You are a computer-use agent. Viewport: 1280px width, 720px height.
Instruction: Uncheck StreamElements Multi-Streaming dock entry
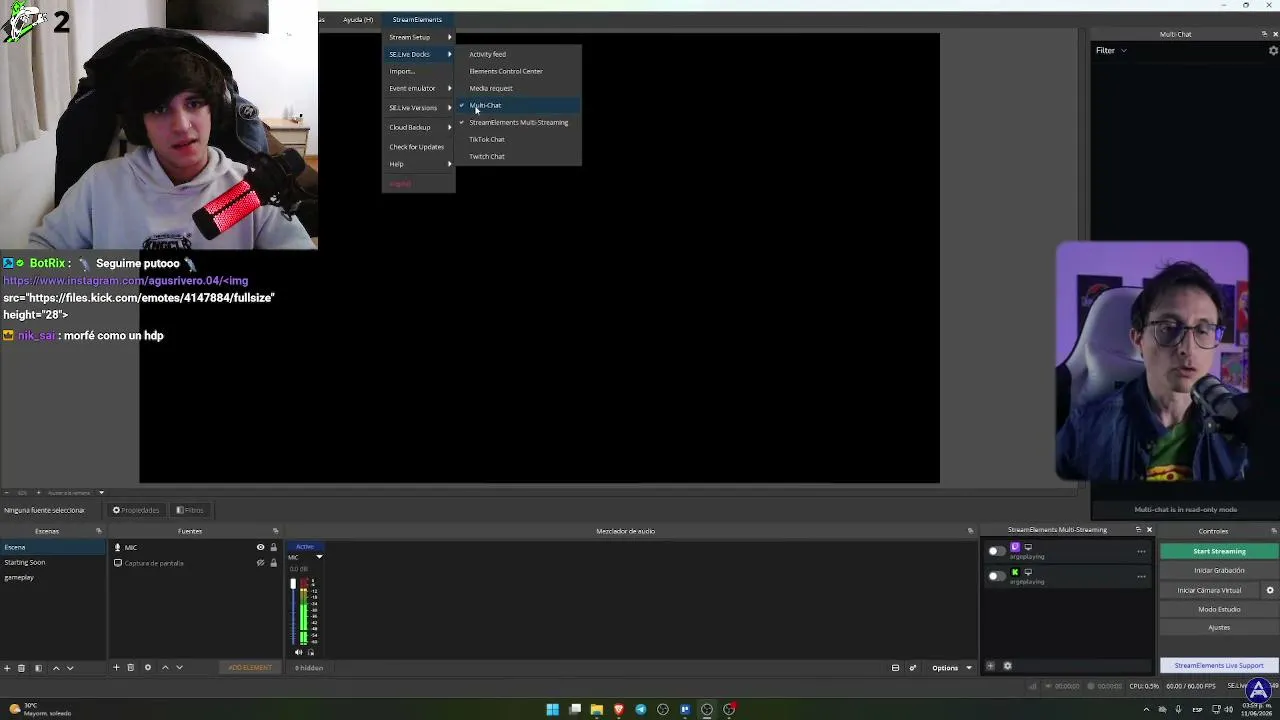tap(518, 122)
